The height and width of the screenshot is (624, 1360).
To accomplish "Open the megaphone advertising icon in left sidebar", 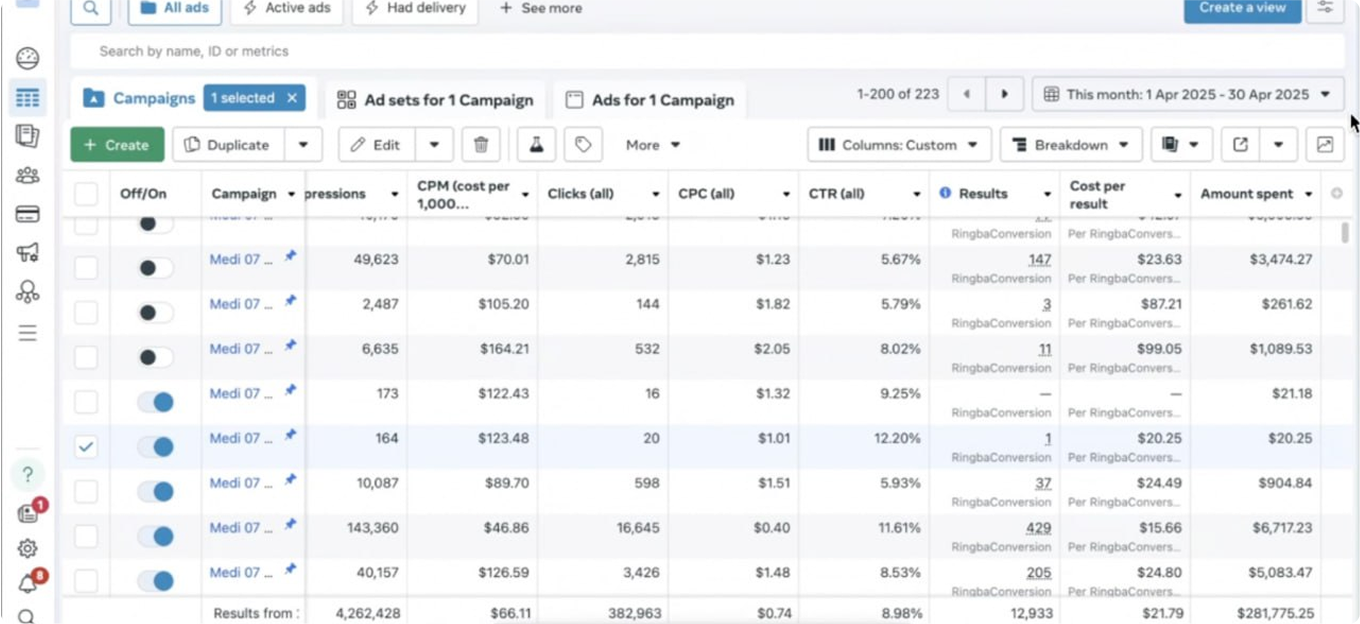I will (27, 253).
